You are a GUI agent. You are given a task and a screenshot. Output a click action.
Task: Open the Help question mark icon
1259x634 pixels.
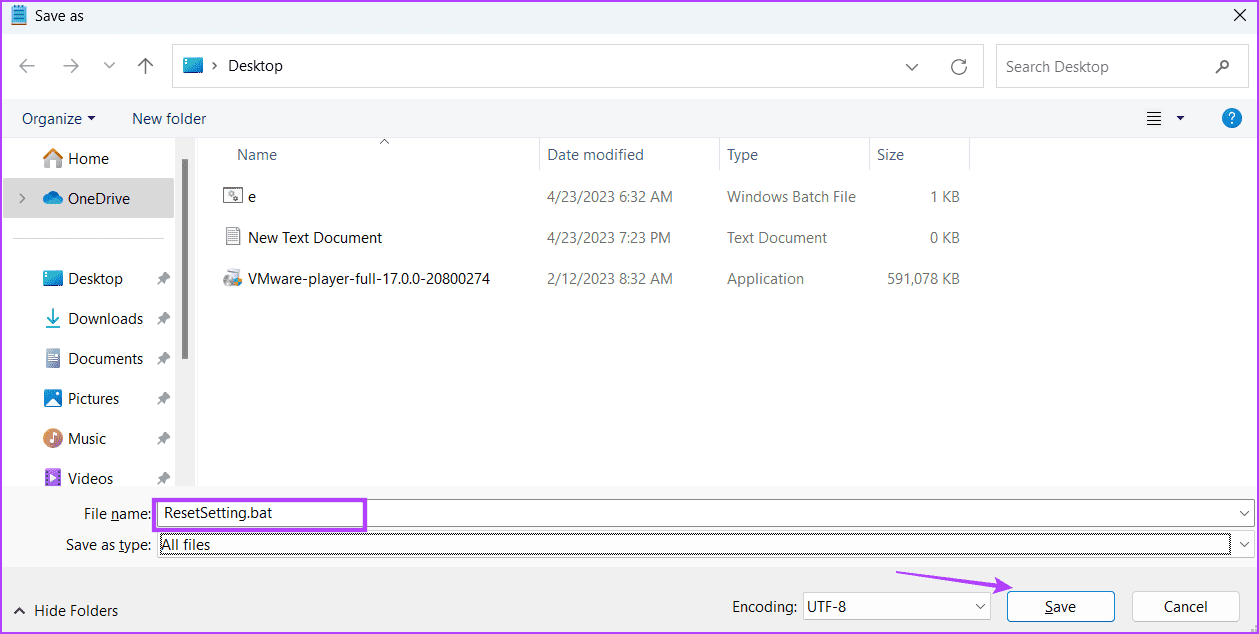pyautogui.click(x=1232, y=118)
